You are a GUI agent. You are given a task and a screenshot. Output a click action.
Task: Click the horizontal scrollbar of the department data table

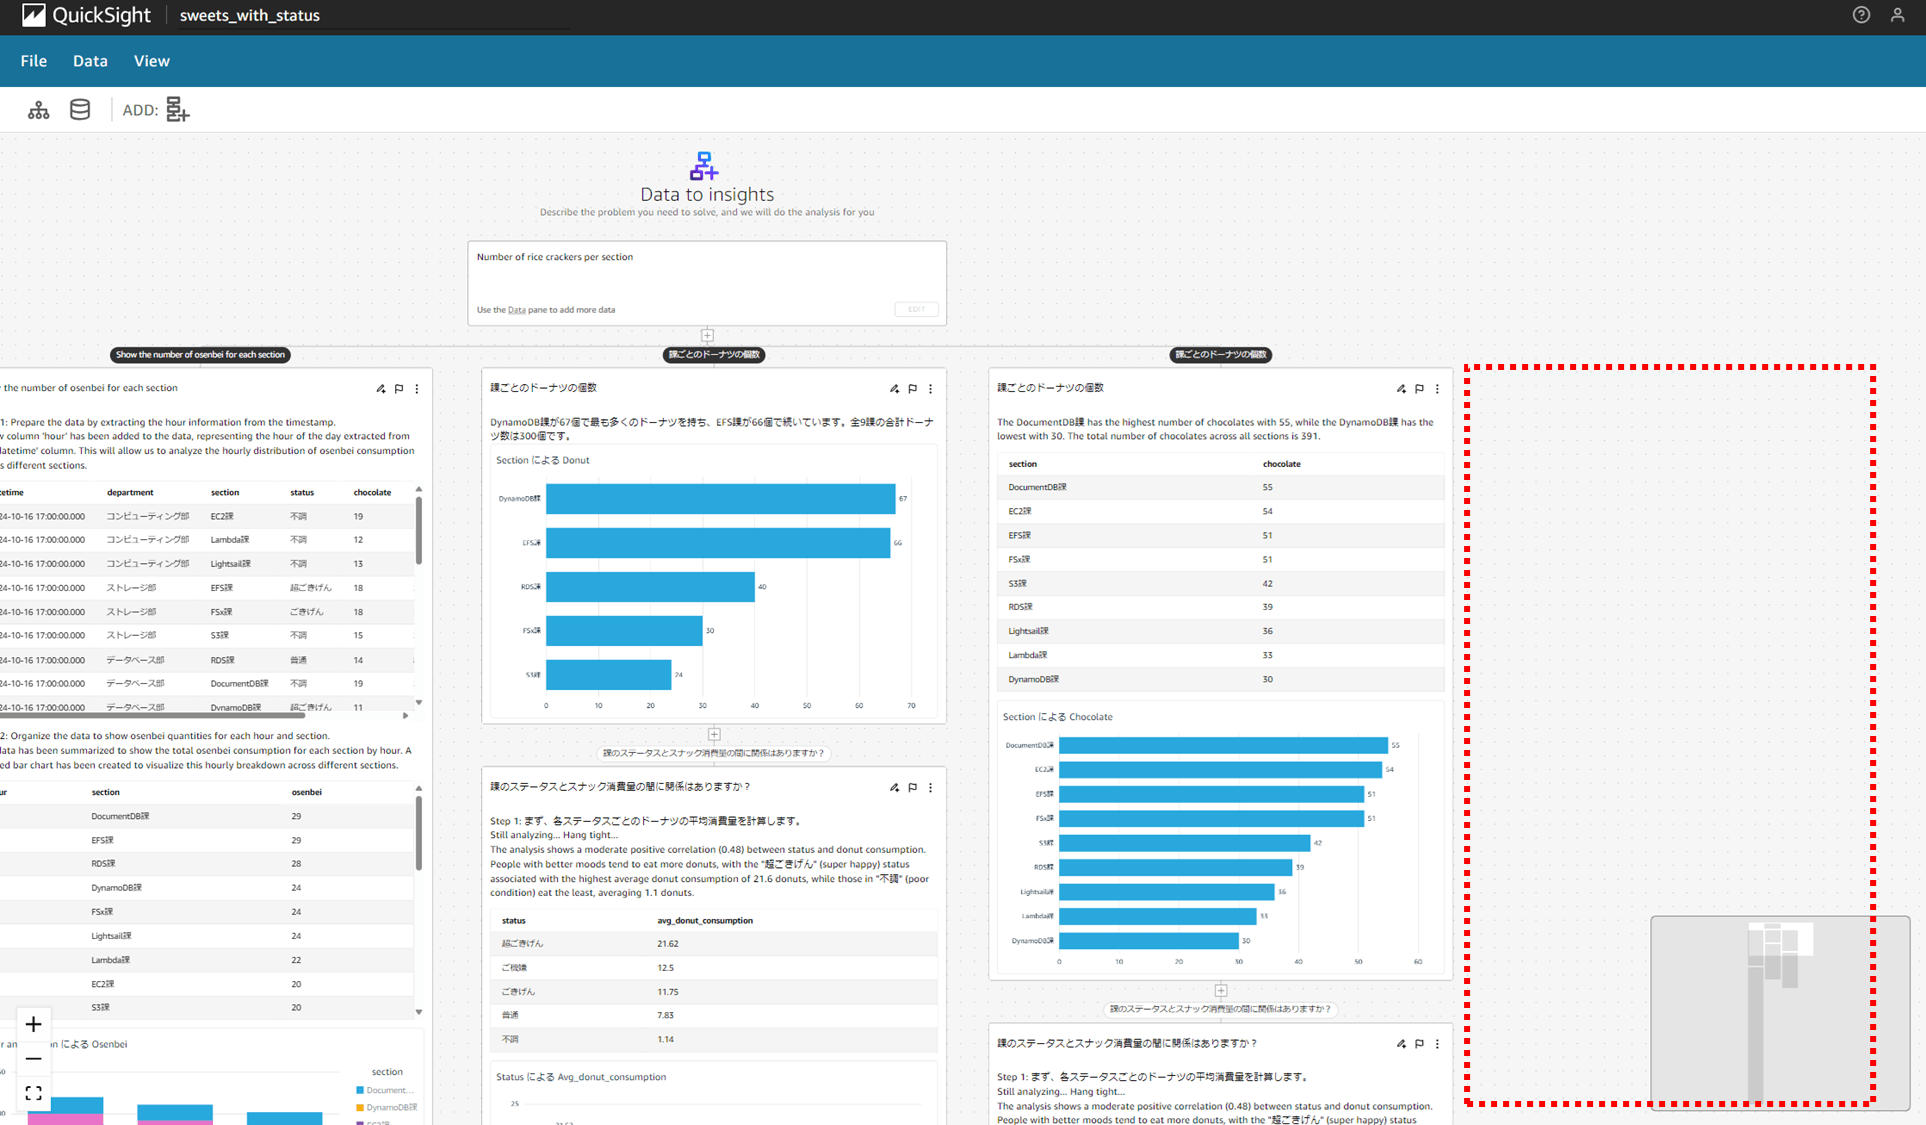152,716
